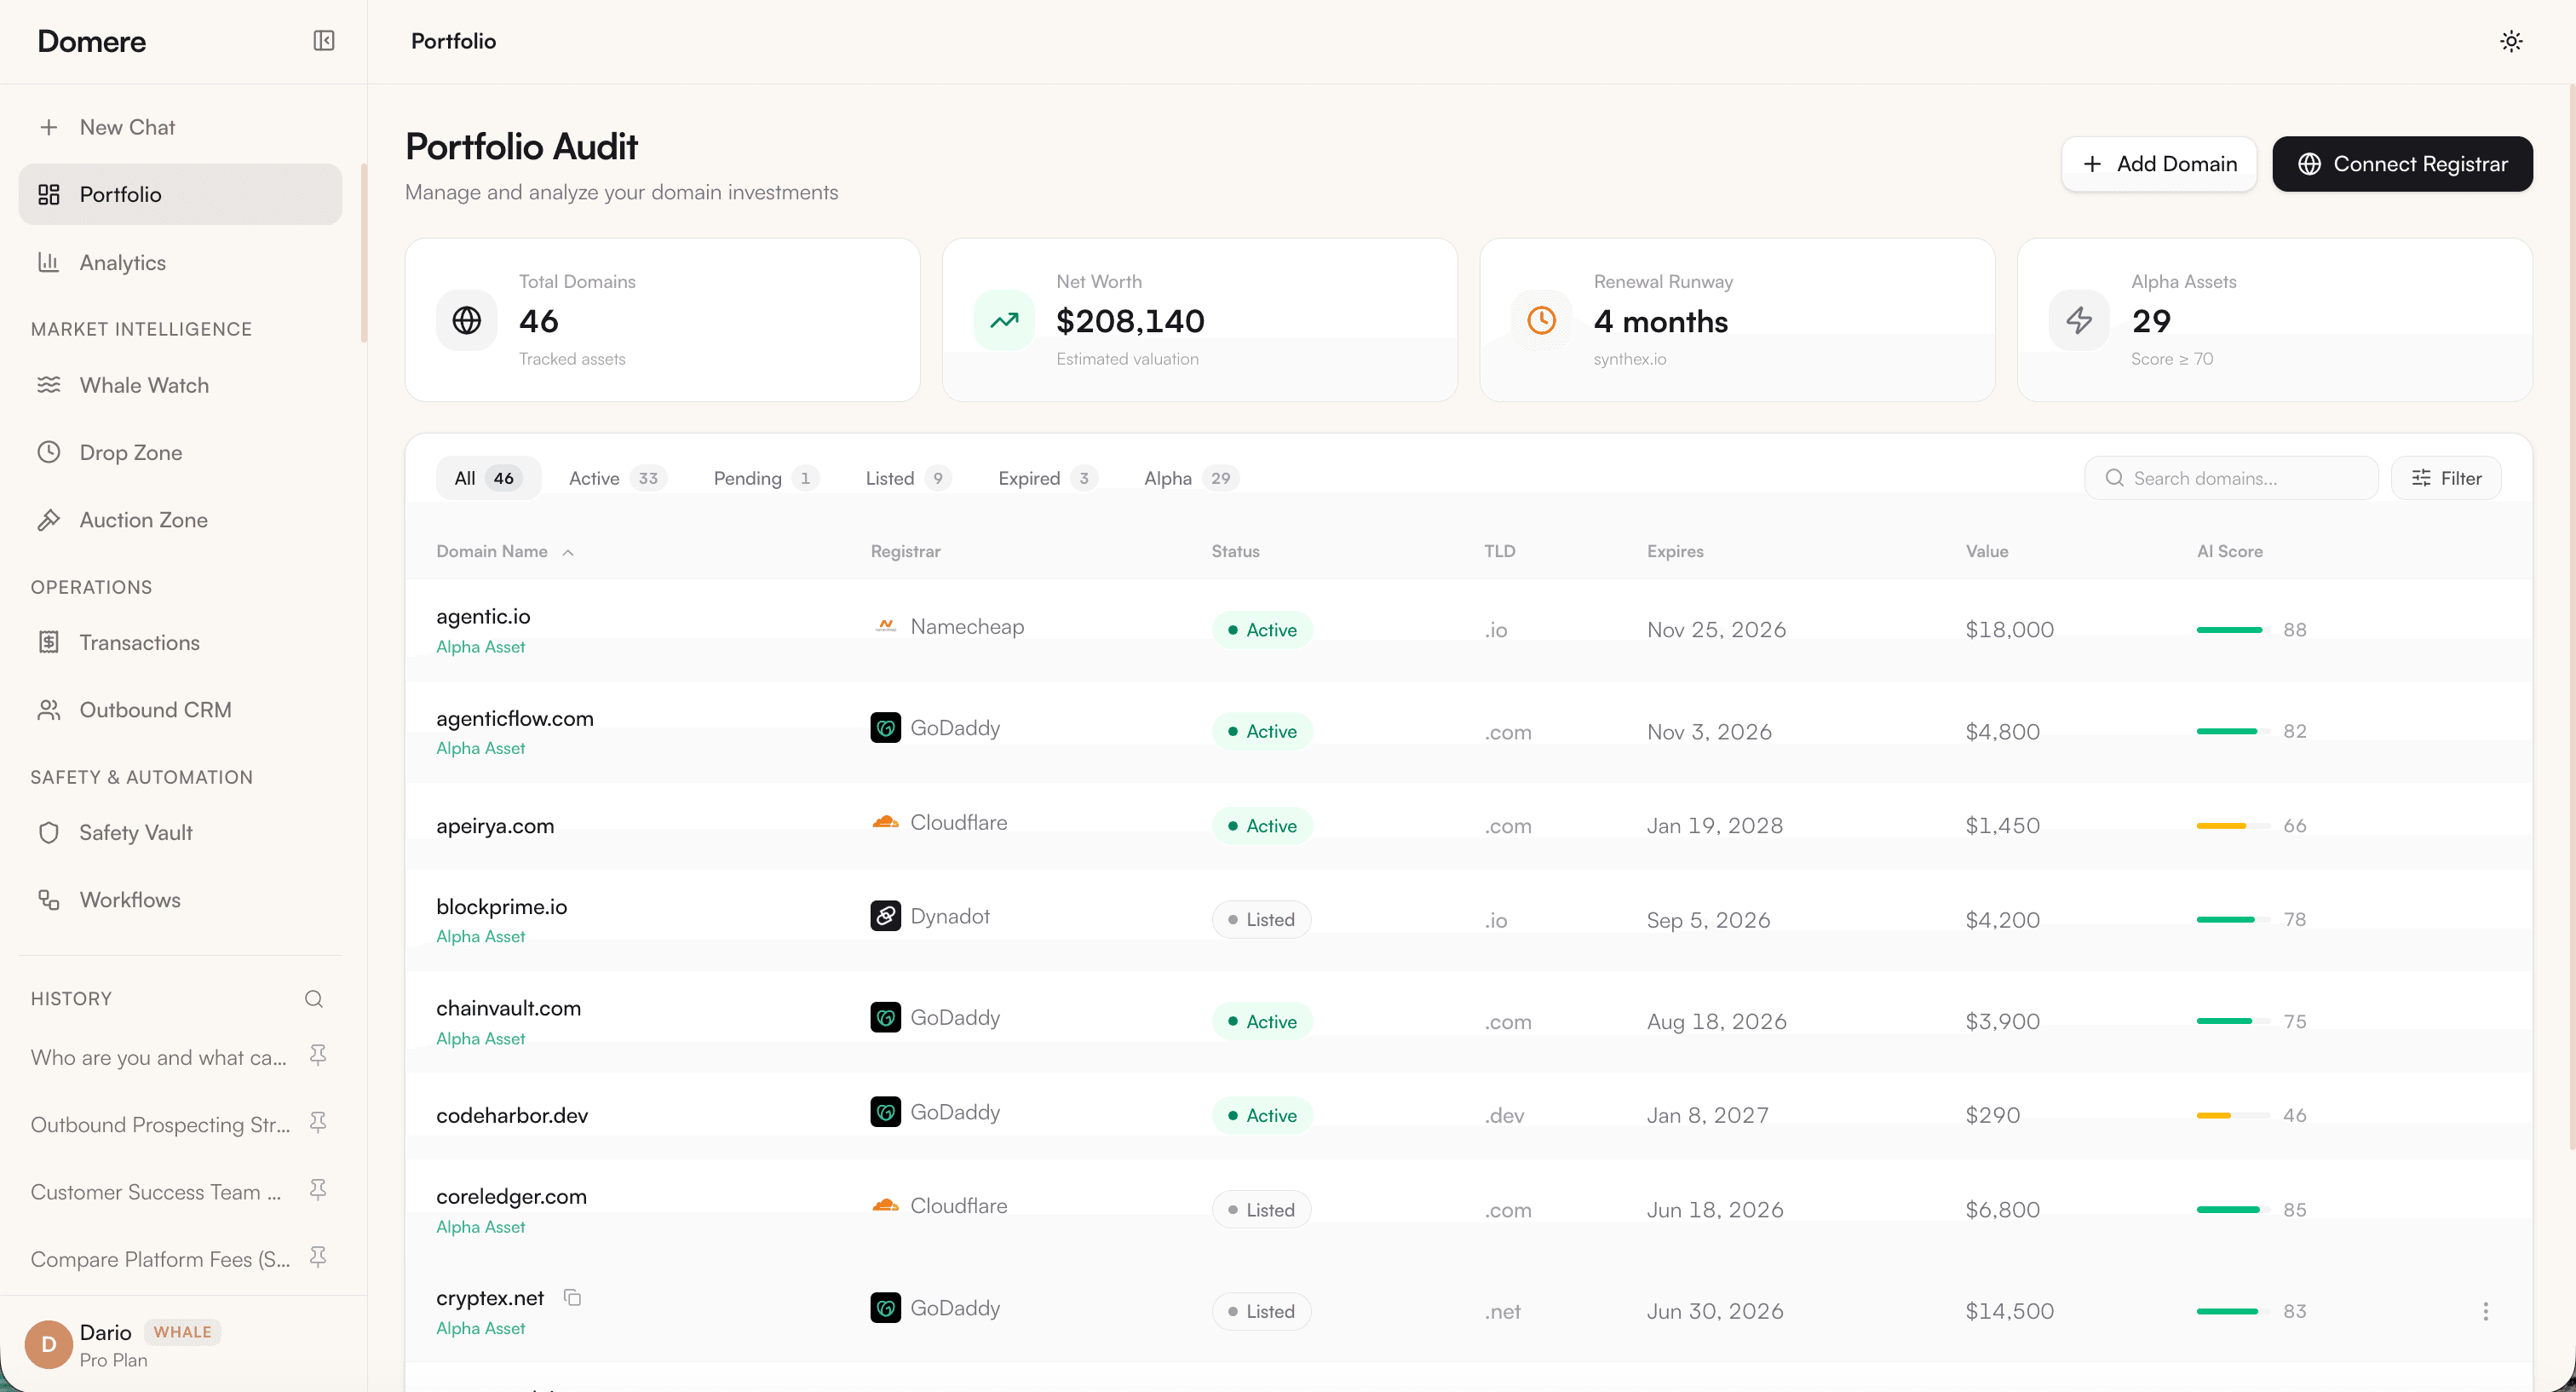Unpin the Customer Success Team conversation

tap(317, 1190)
